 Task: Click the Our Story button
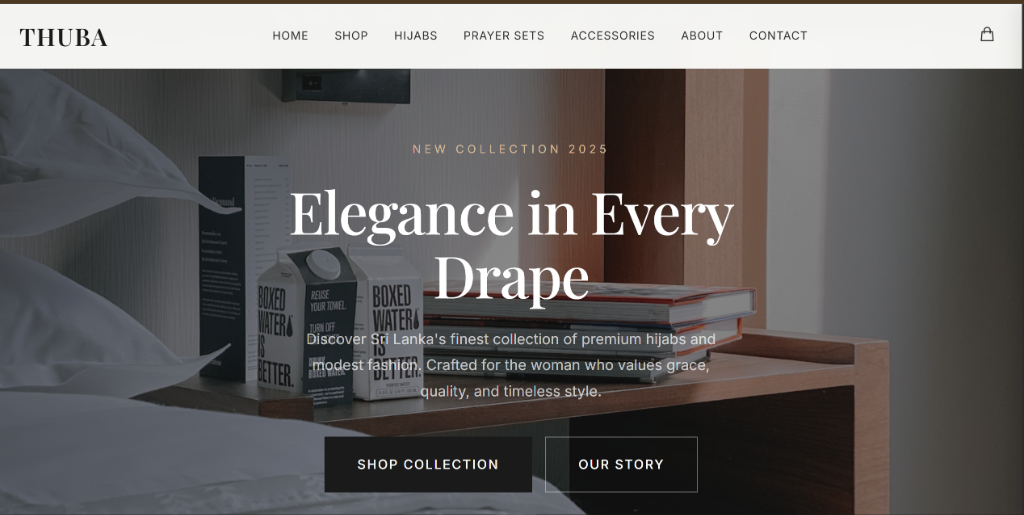621,464
